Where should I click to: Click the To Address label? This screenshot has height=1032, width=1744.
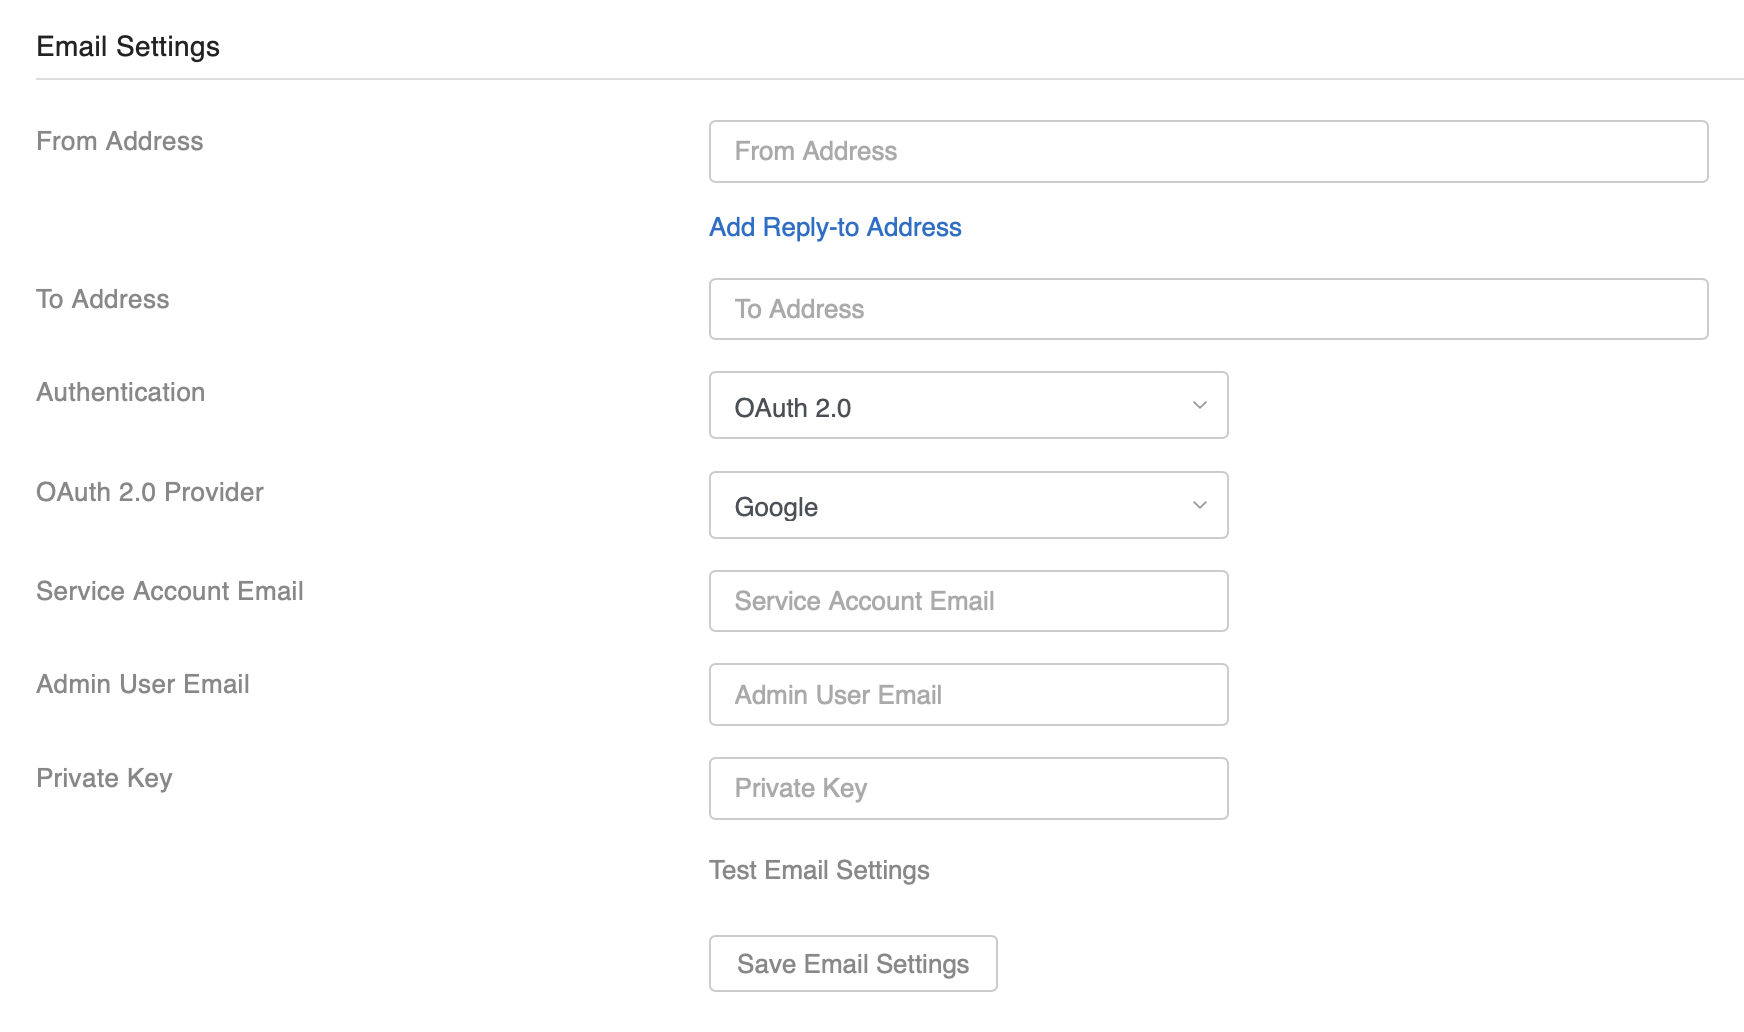[102, 298]
